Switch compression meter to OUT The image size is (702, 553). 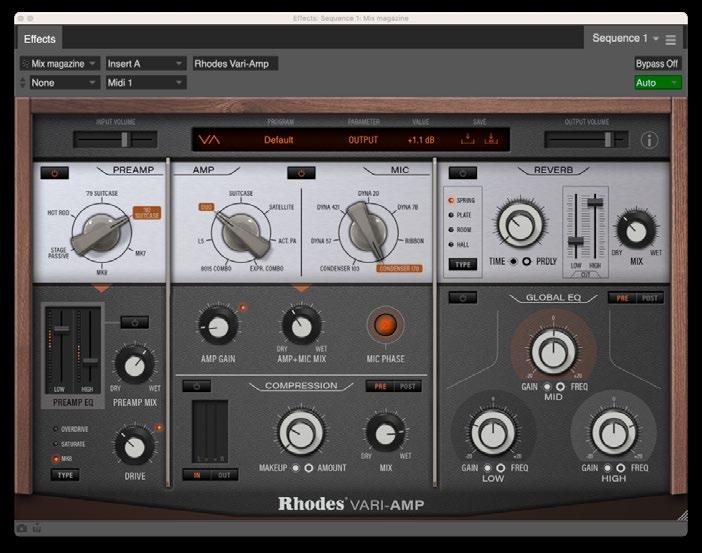pos(224,475)
